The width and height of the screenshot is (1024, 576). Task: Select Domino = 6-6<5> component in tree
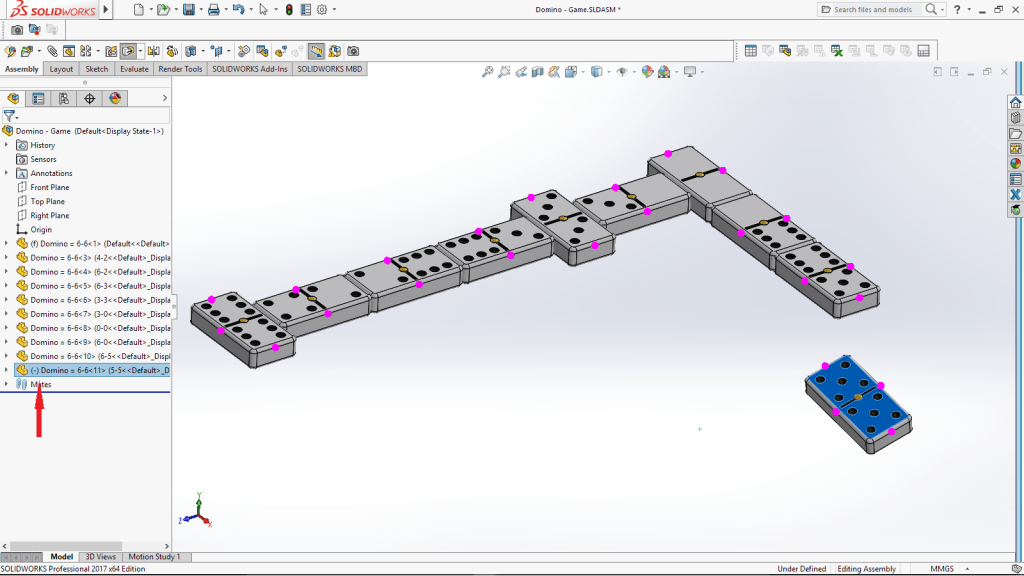90,286
